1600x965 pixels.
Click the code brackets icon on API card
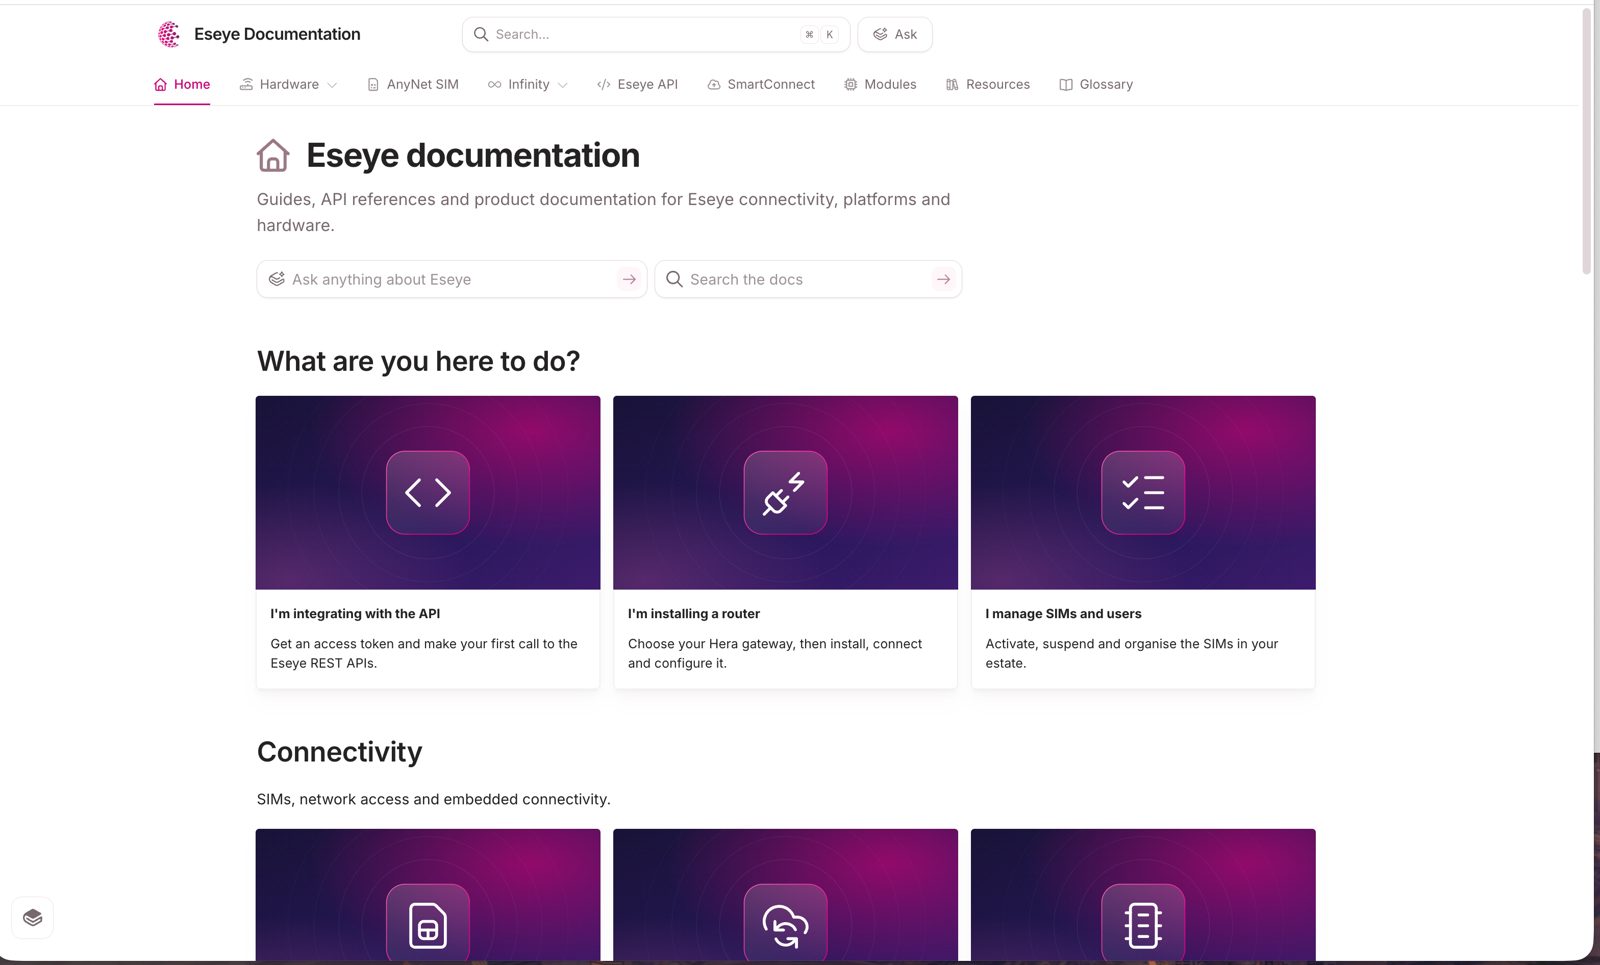[x=428, y=492]
